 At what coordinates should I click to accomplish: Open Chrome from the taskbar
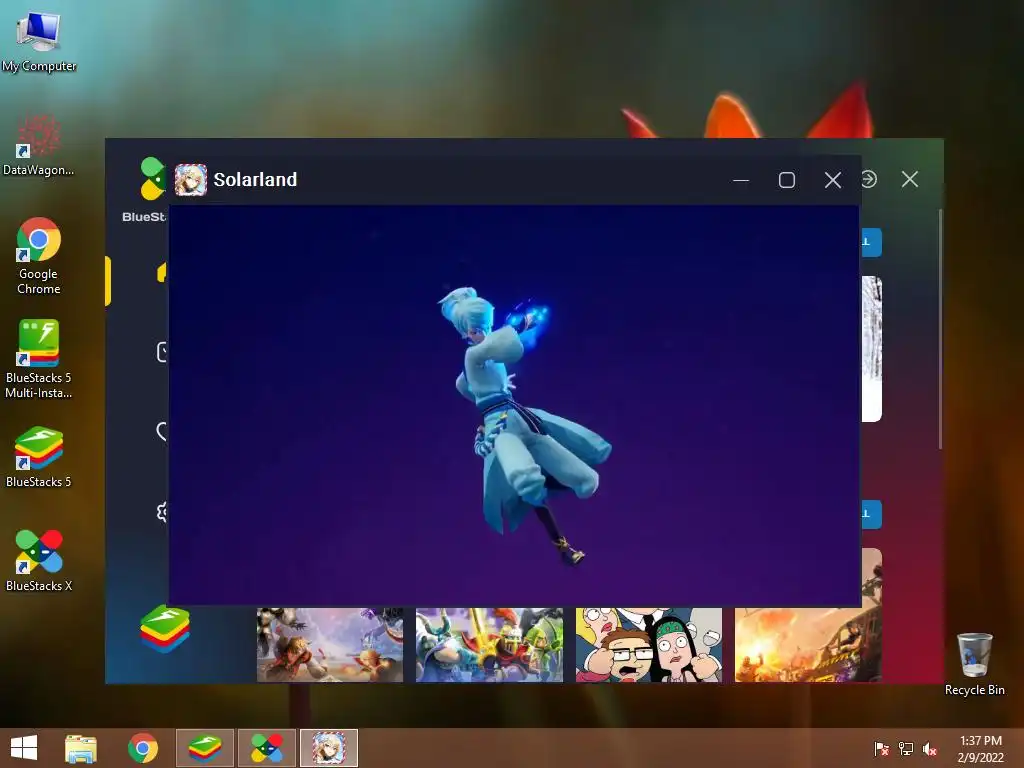(x=142, y=748)
